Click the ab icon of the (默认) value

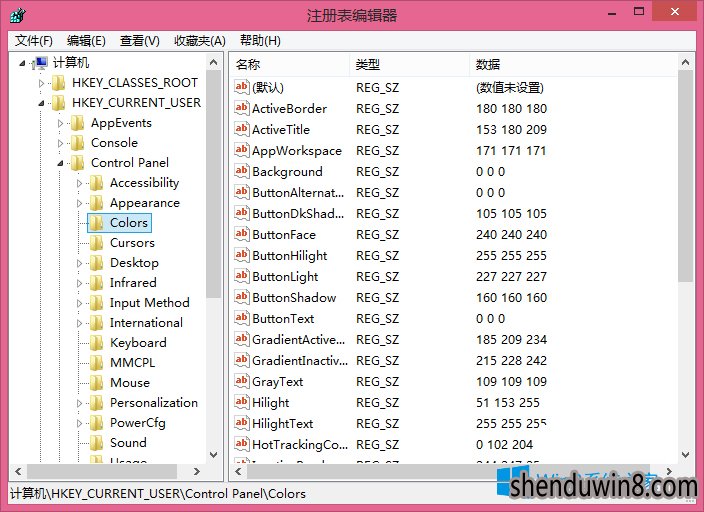242,87
